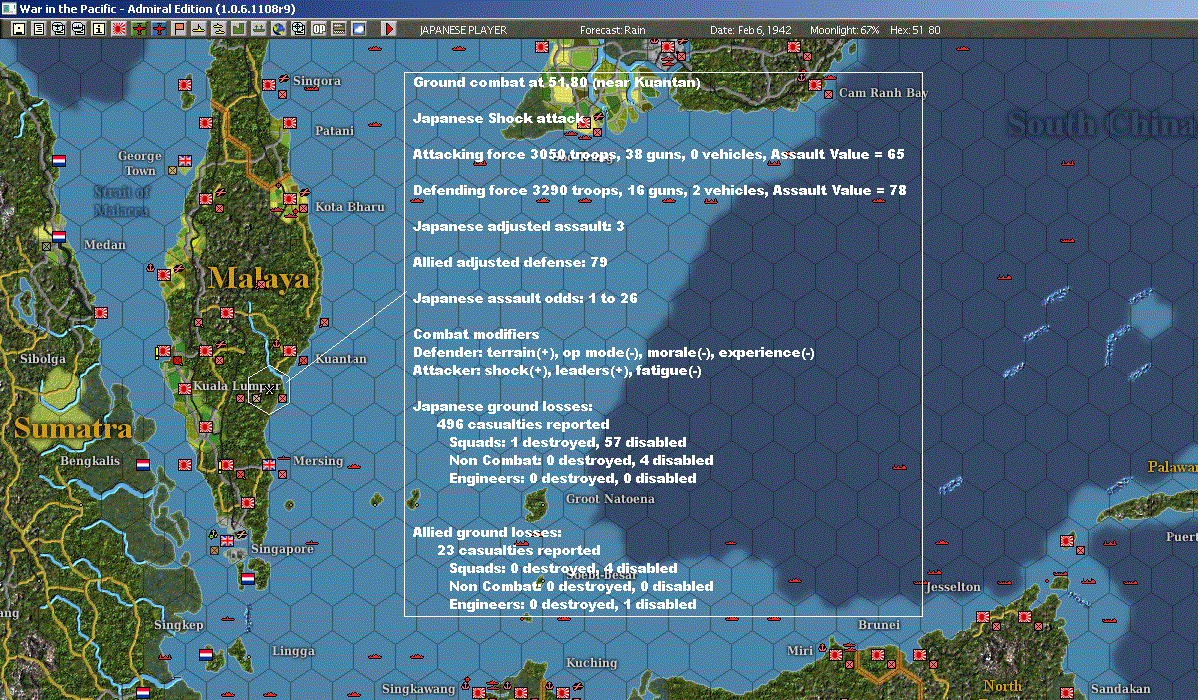Viewport: 1198px width, 700px height.
Task: Click the rising sun flag toolbar icon
Action: pos(118,29)
